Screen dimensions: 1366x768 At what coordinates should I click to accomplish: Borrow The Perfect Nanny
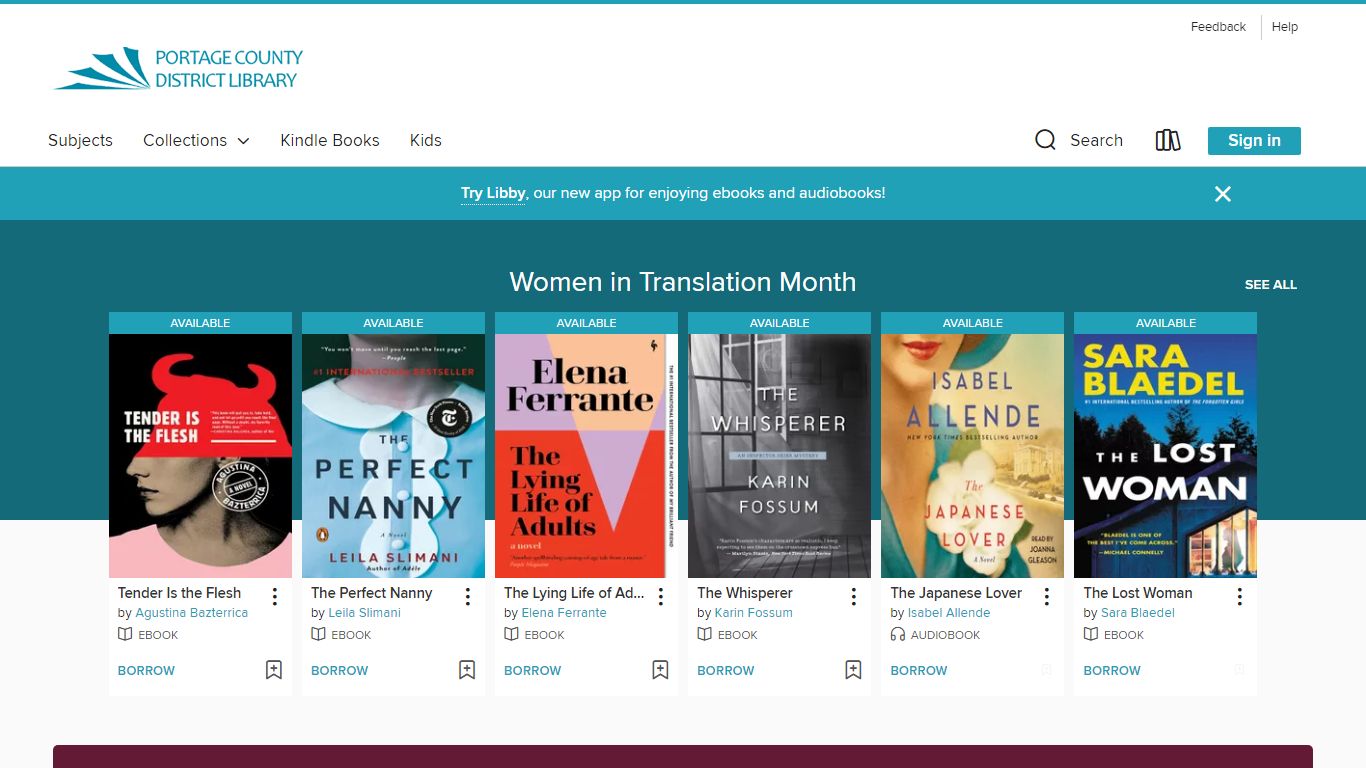click(x=339, y=670)
